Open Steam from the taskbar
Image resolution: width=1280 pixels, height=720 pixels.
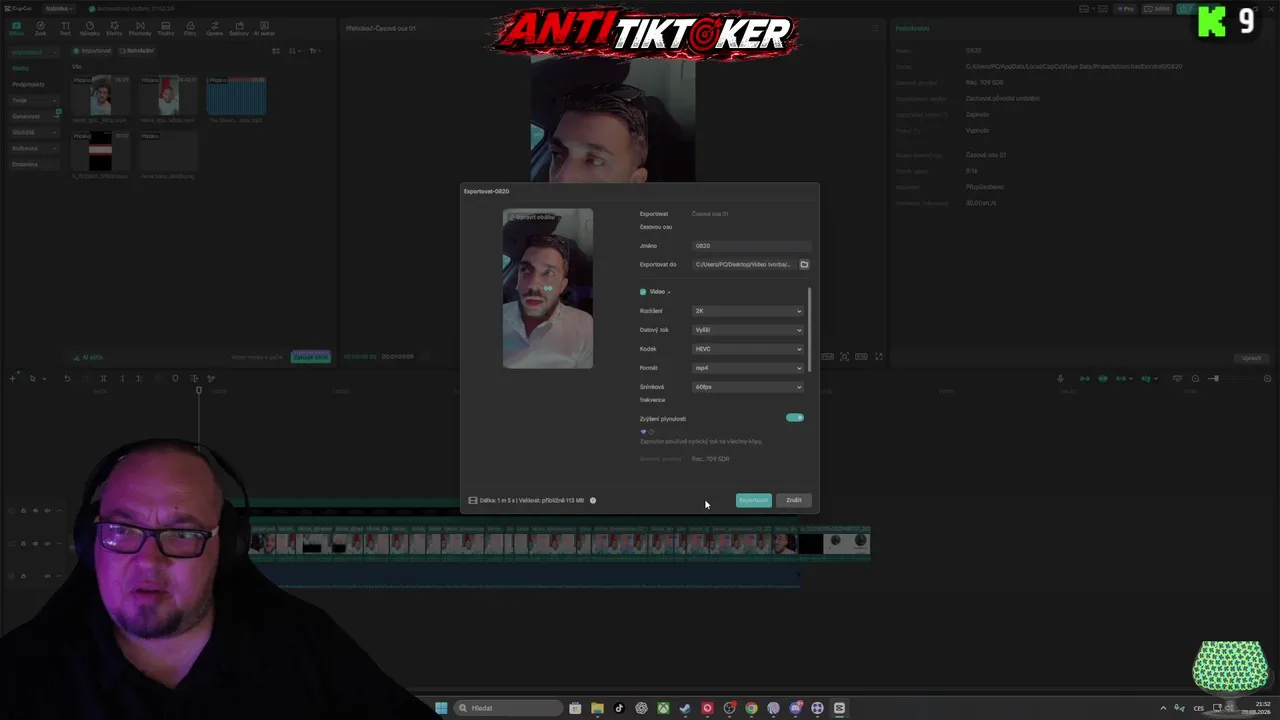(685, 708)
